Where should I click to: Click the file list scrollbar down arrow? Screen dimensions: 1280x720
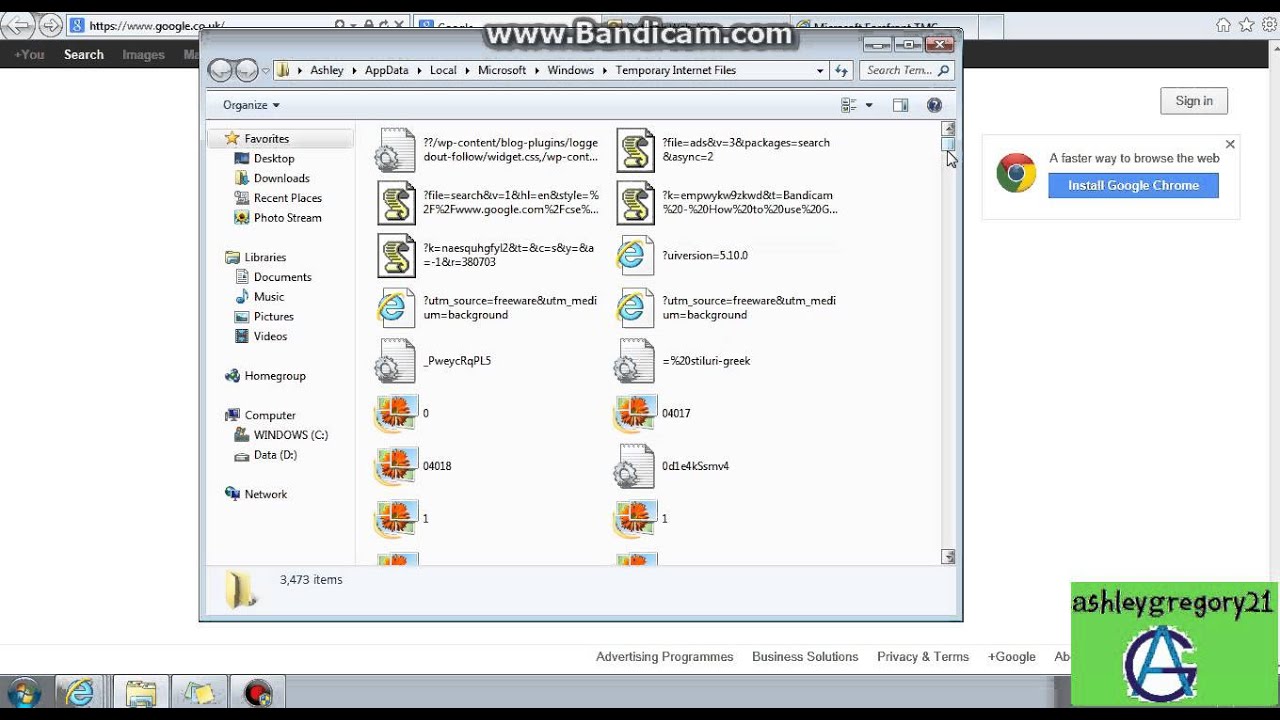coord(948,557)
